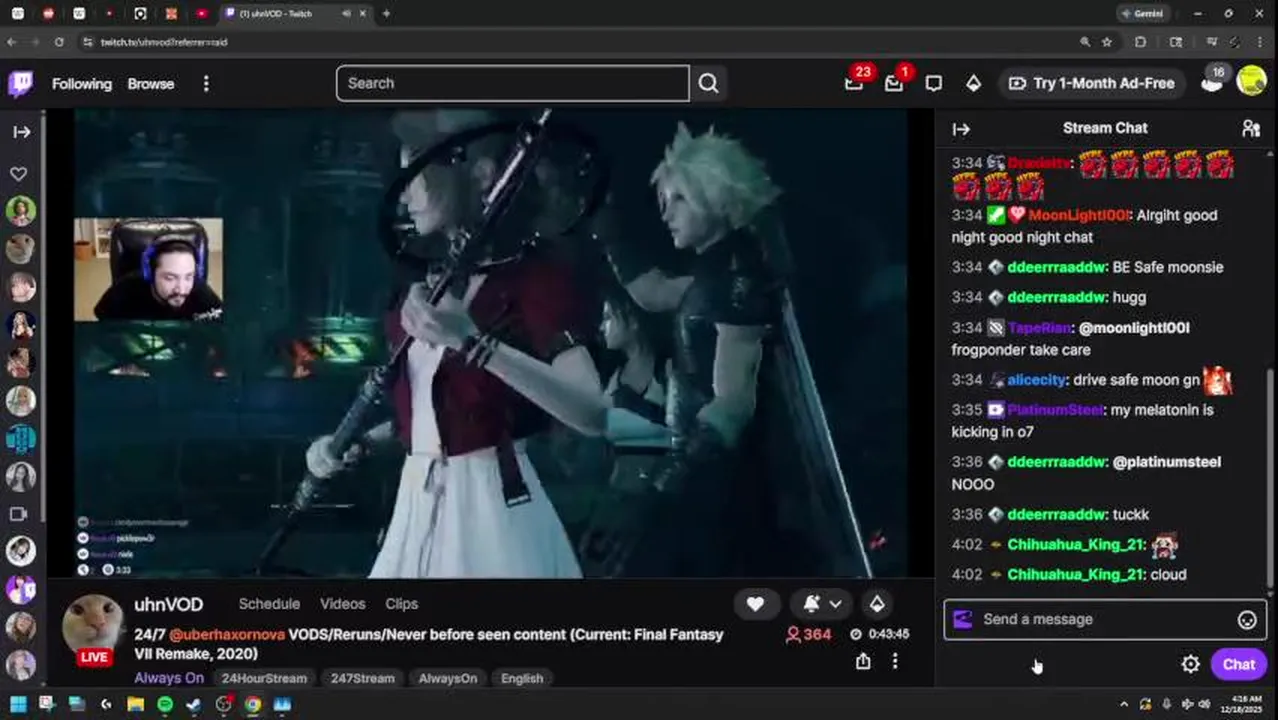1278x720 pixels.
Task: Select the AlwaysOn tag
Action: point(448,678)
